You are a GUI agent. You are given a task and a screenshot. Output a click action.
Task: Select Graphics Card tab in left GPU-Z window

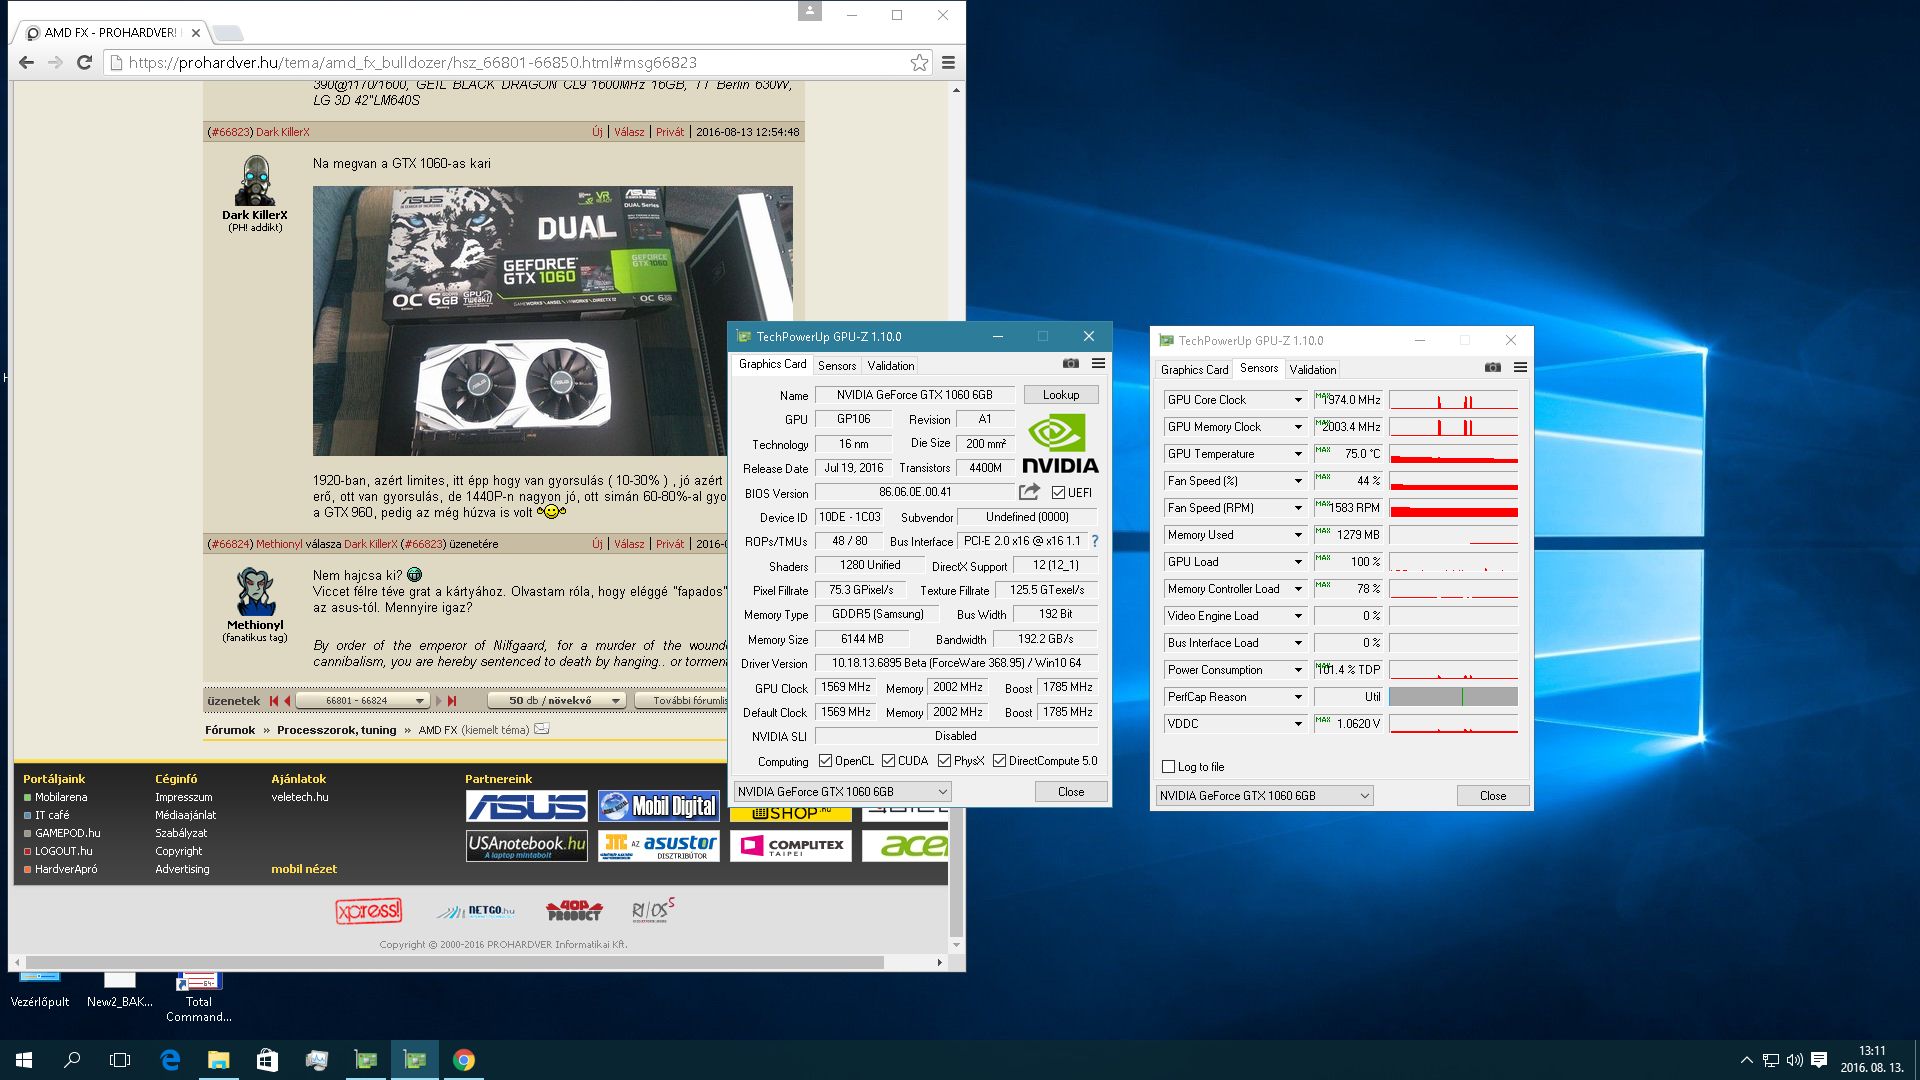click(x=772, y=364)
